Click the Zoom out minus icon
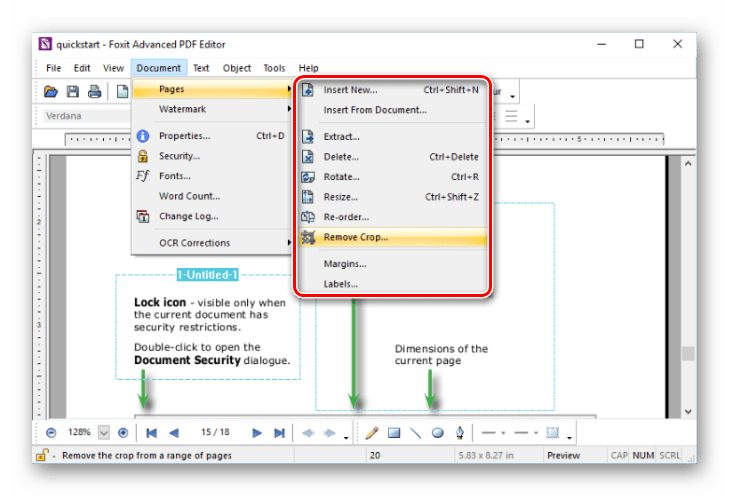The width and height of the screenshot is (729, 496). pyautogui.click(x=51, y=433)
